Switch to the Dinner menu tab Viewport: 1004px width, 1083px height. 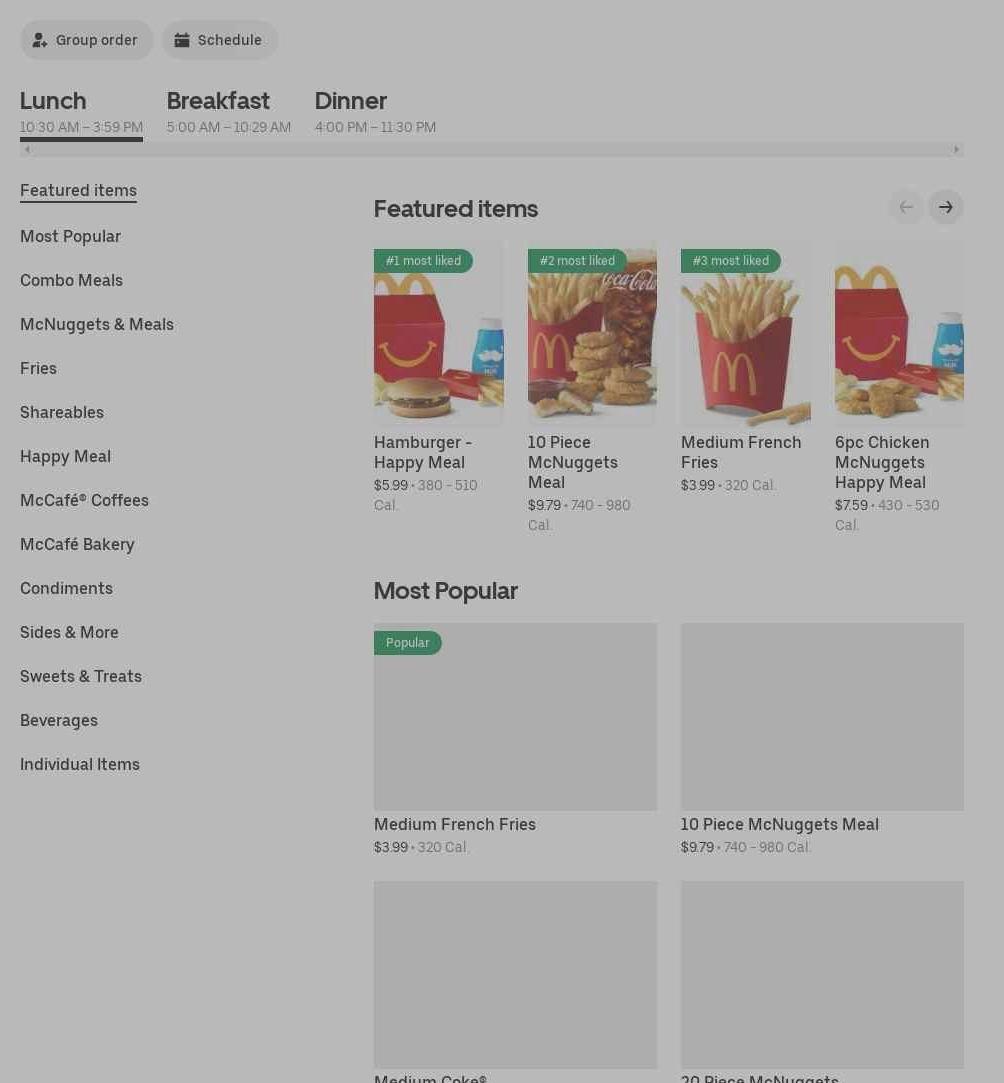pos(375,112)
